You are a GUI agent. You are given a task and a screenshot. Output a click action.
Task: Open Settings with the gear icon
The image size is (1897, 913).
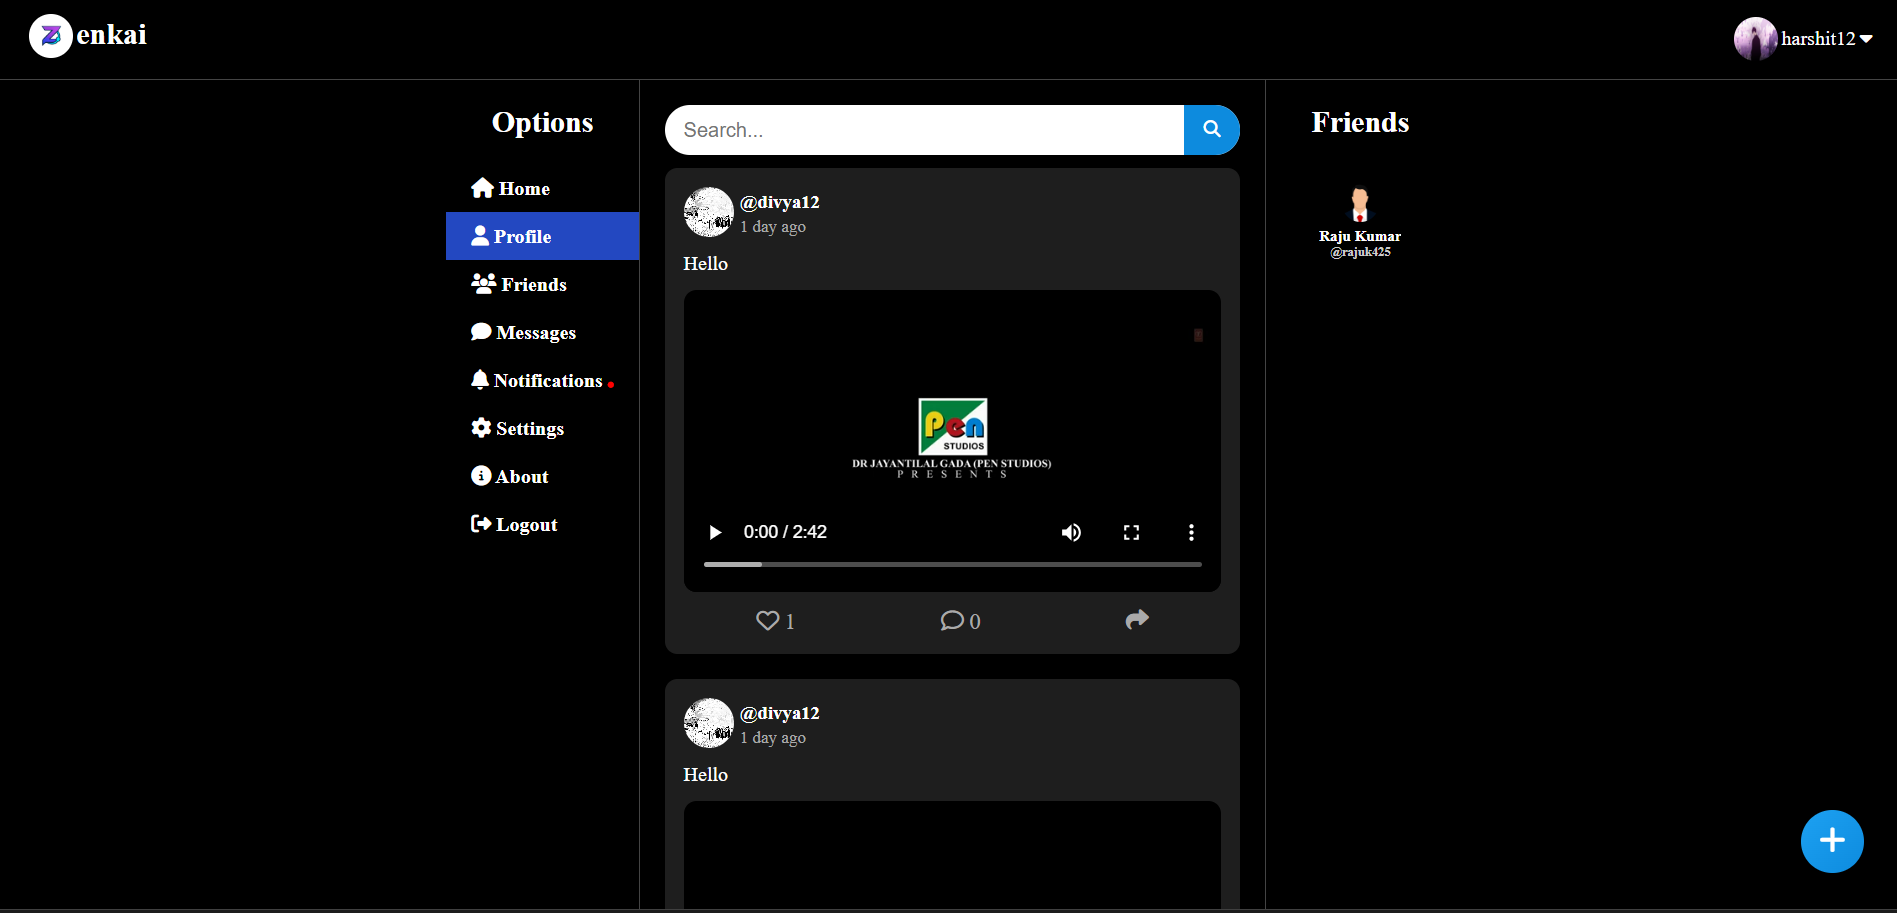click(x=518, y=428)
